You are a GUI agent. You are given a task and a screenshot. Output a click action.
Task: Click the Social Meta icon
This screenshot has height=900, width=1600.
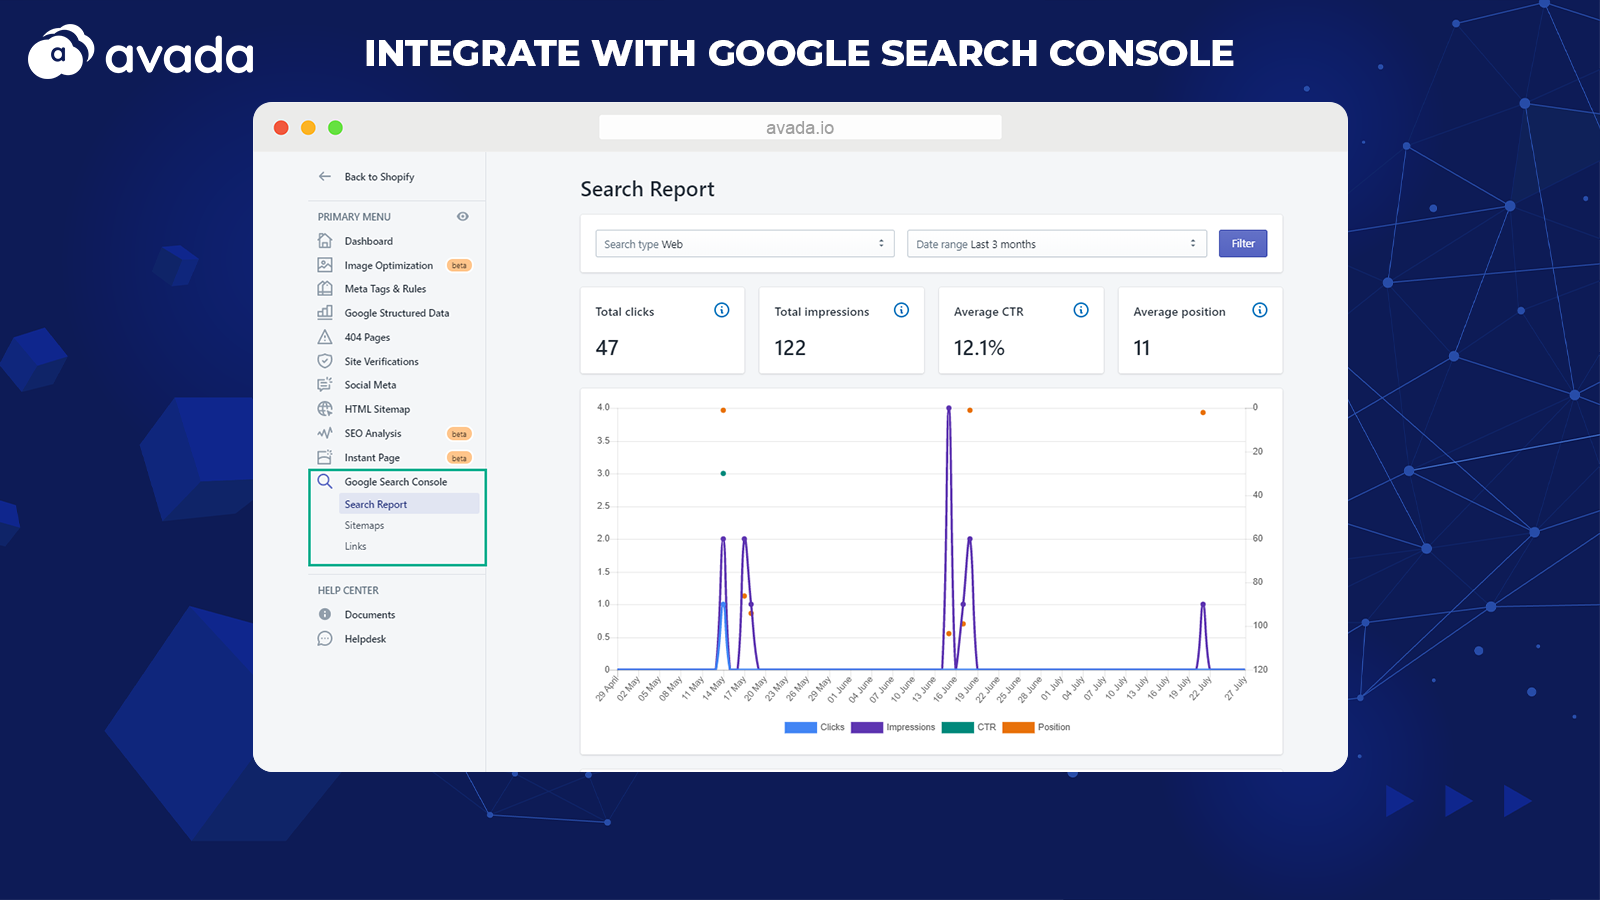tap(325, 384)
